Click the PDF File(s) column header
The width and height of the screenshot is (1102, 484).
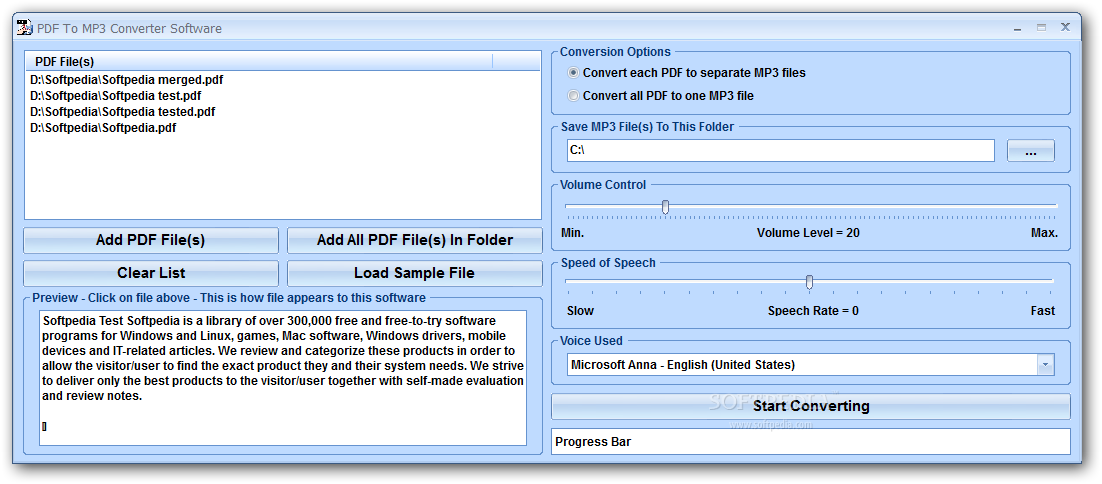tap(259, 62)
